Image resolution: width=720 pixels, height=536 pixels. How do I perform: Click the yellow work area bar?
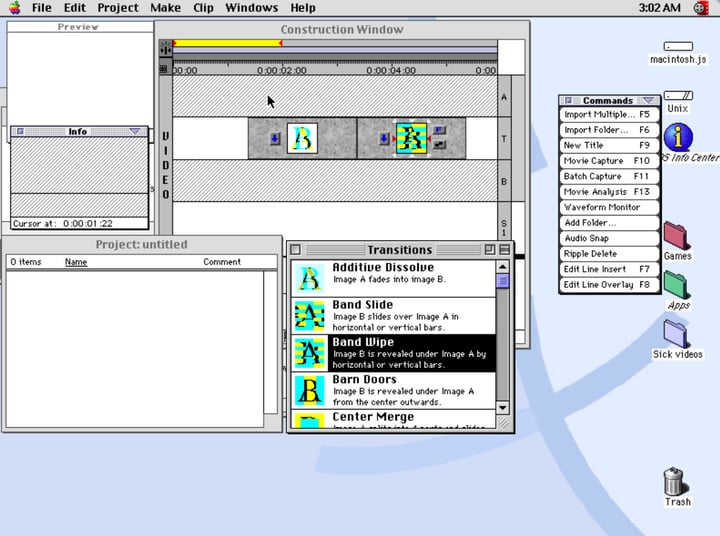(227, 43)
